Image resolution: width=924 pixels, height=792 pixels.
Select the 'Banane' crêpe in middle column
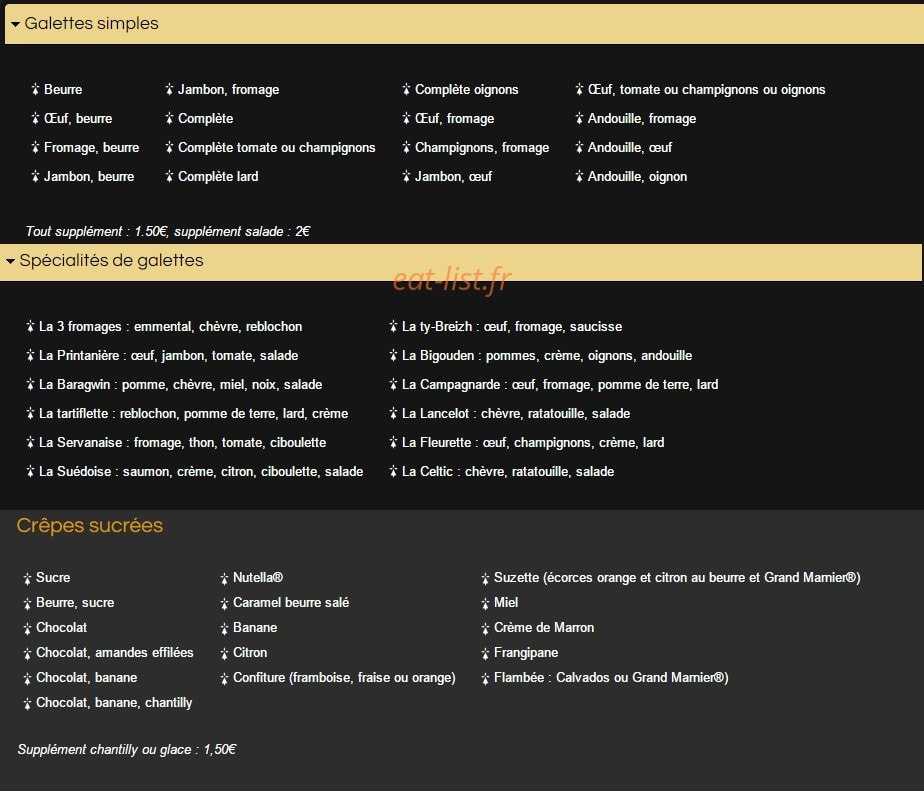pyautogui.click(x=255, y=627)
